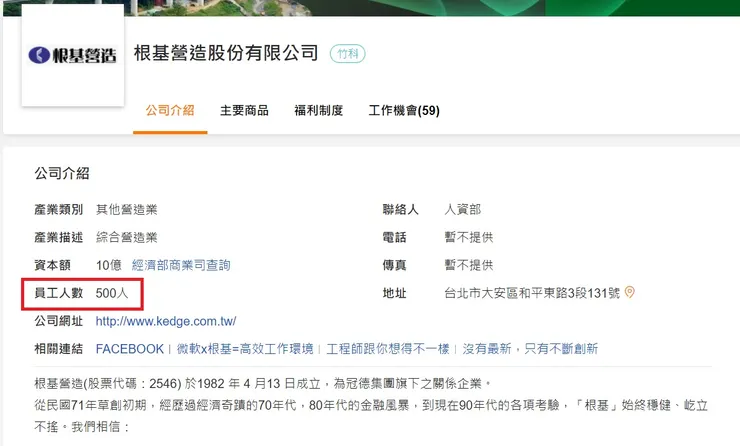Select the 公司介紹 section heading

tap(61, 173)
